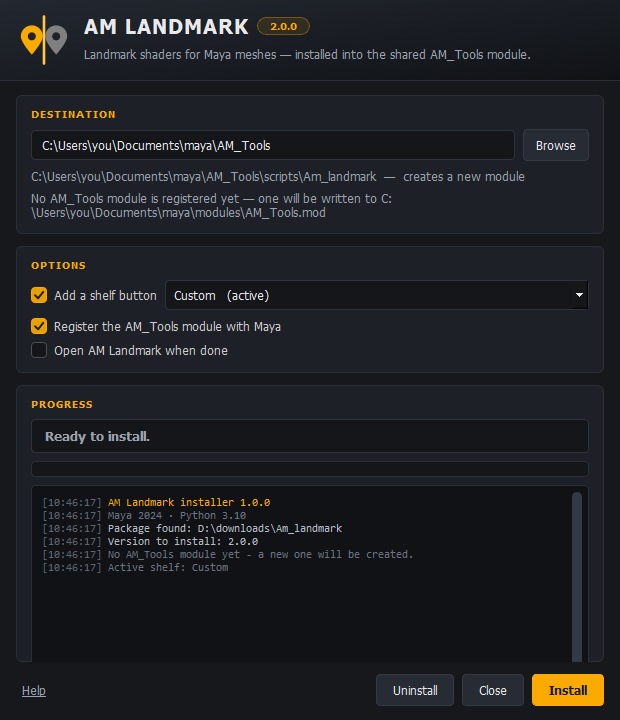Open the shelf dropdown showing Custom (active)
The width and height of the screenshot is (620, 720).
click(x=377, y=295)
